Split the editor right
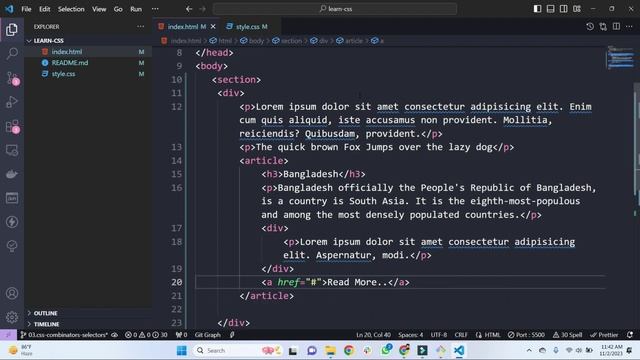The image size is (640, 360). 616,27
